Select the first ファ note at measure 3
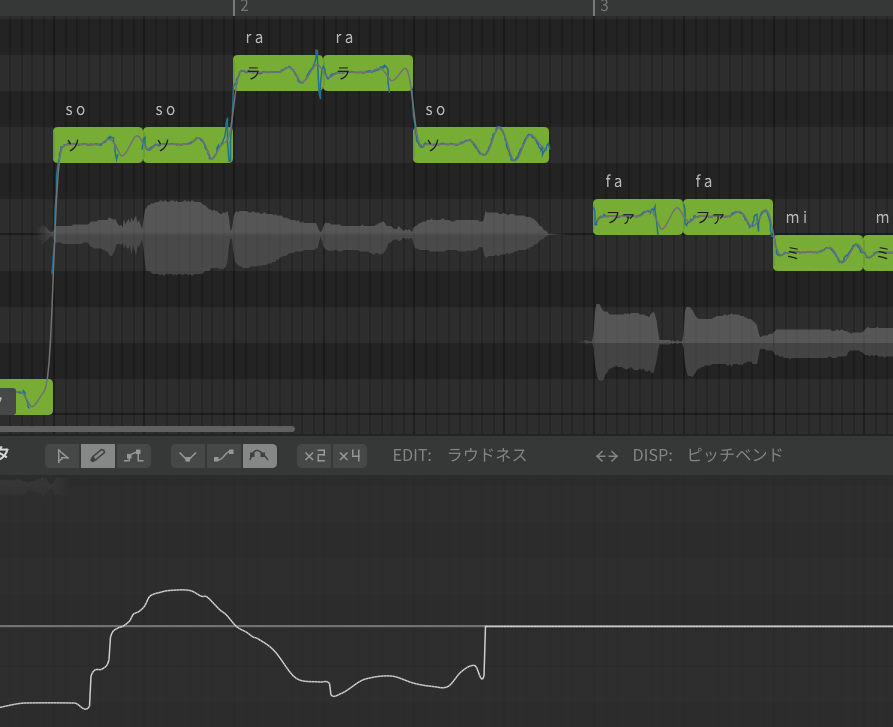Viewport: 893px width, 727px height. [638, 217]
